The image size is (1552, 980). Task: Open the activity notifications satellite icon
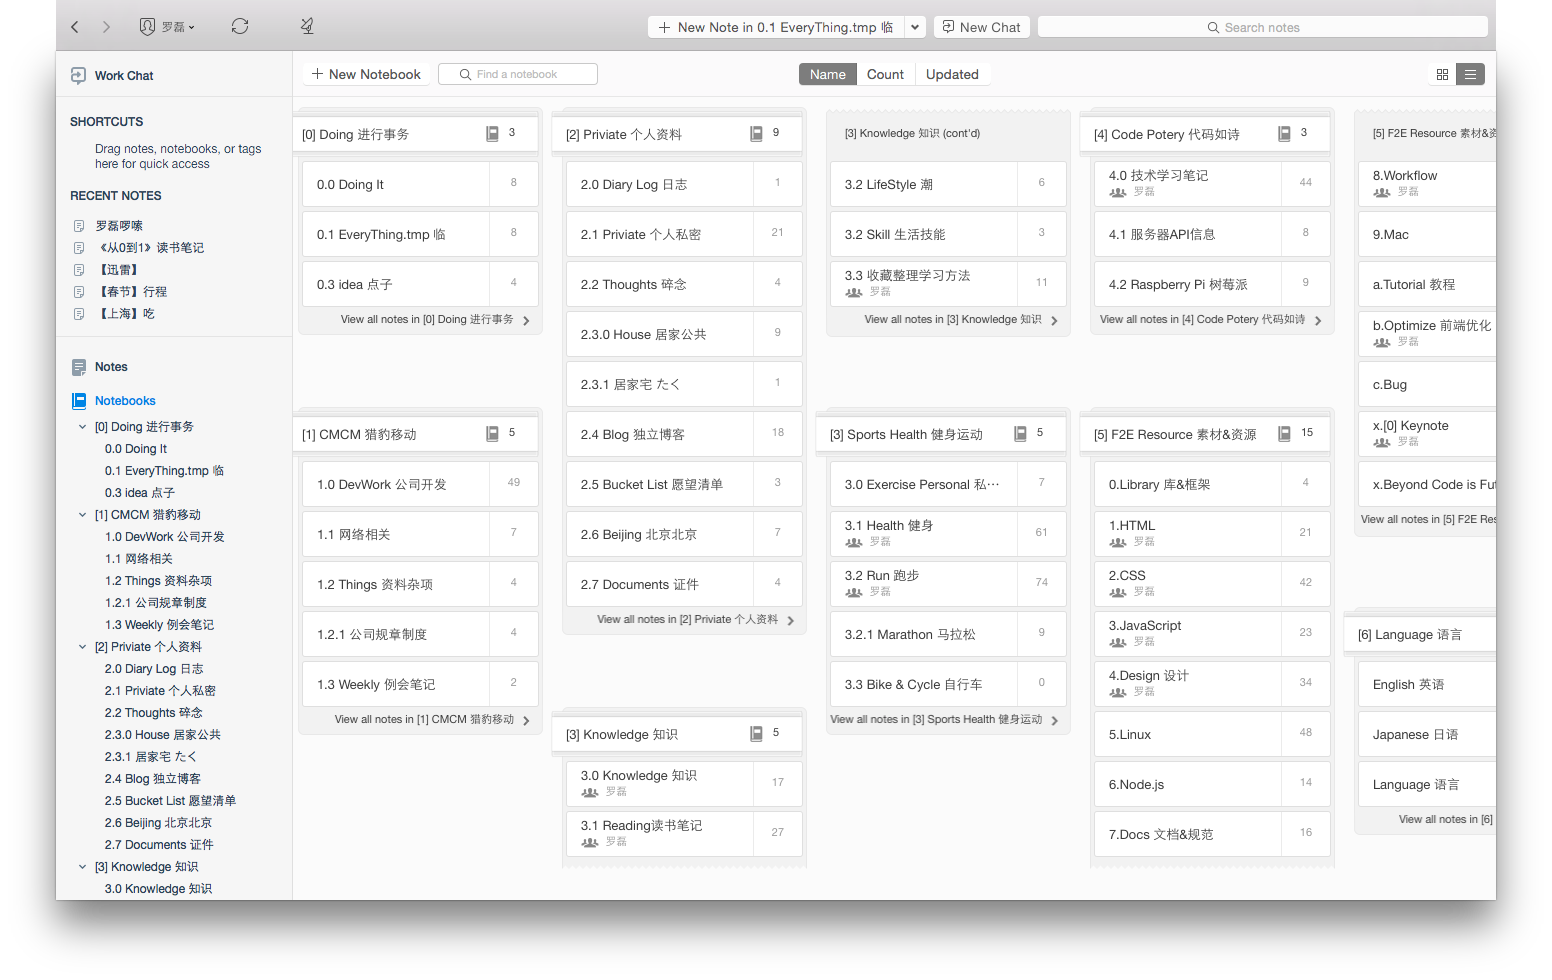(x=307, y=27)
